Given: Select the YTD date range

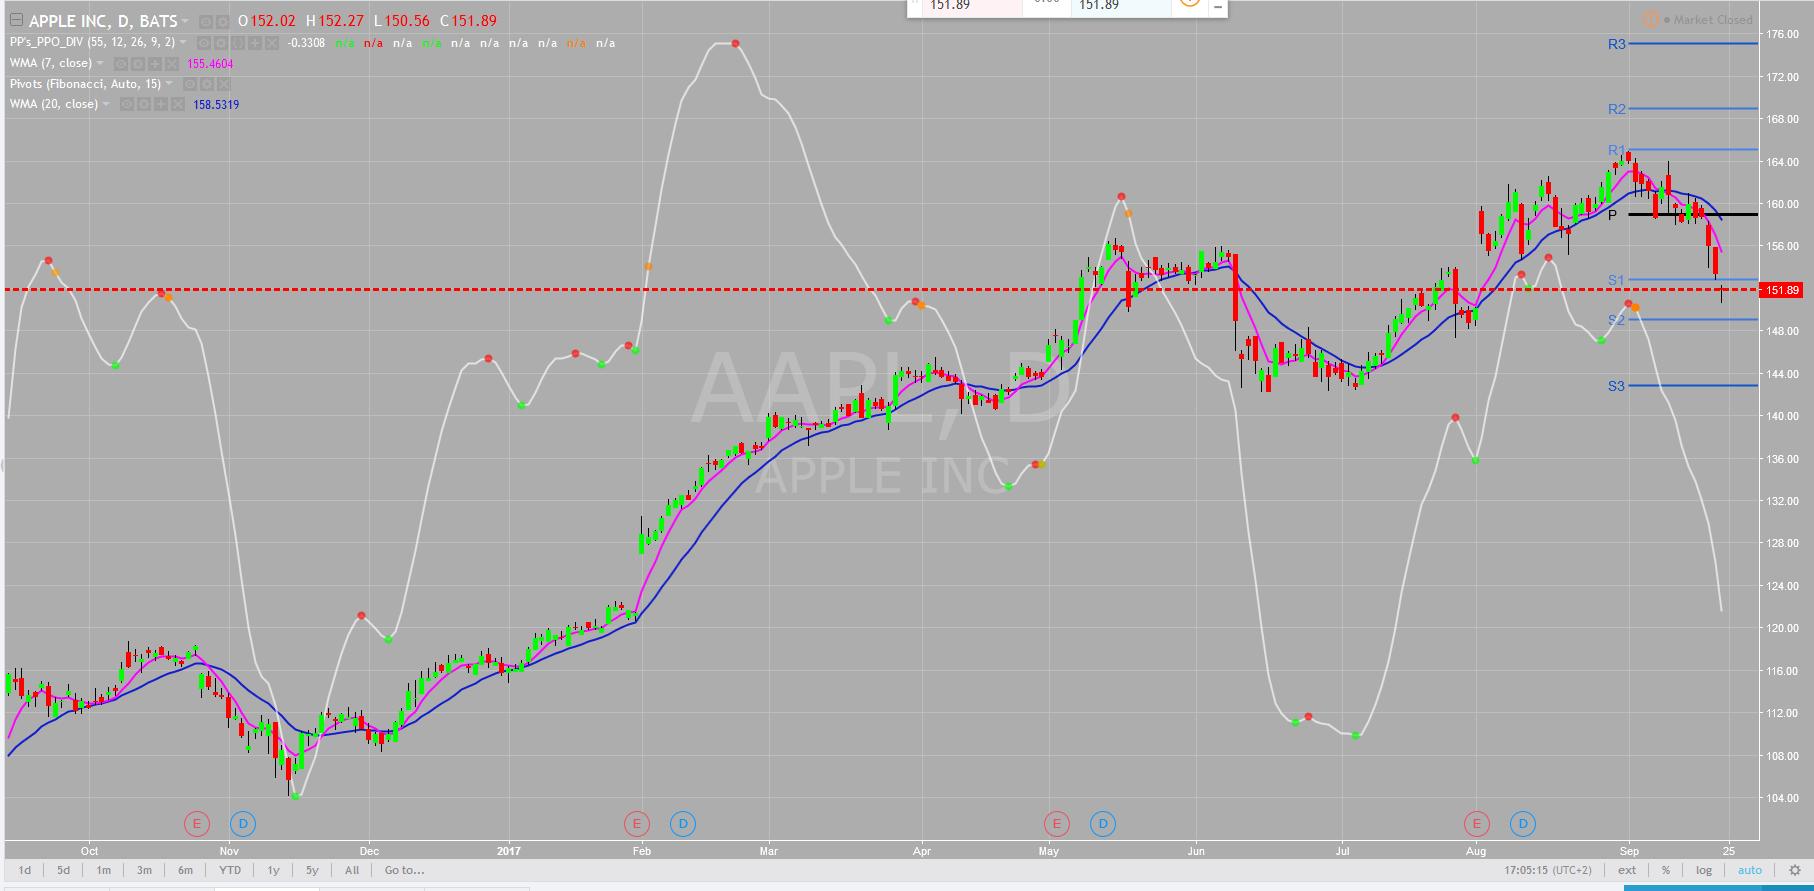Looking at the screenshot, I should click(230, 870).
